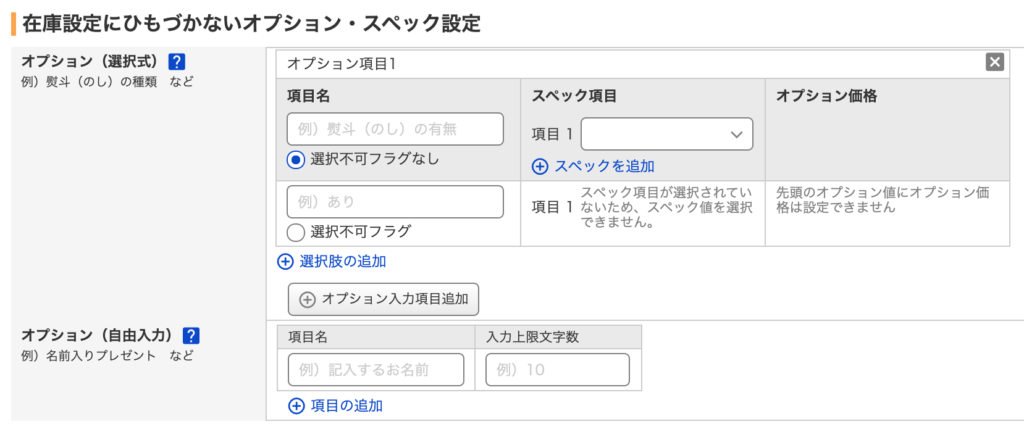Select 選択不可フラグ radio button
Screen dimensions: 1024x432
pos(296,231)
